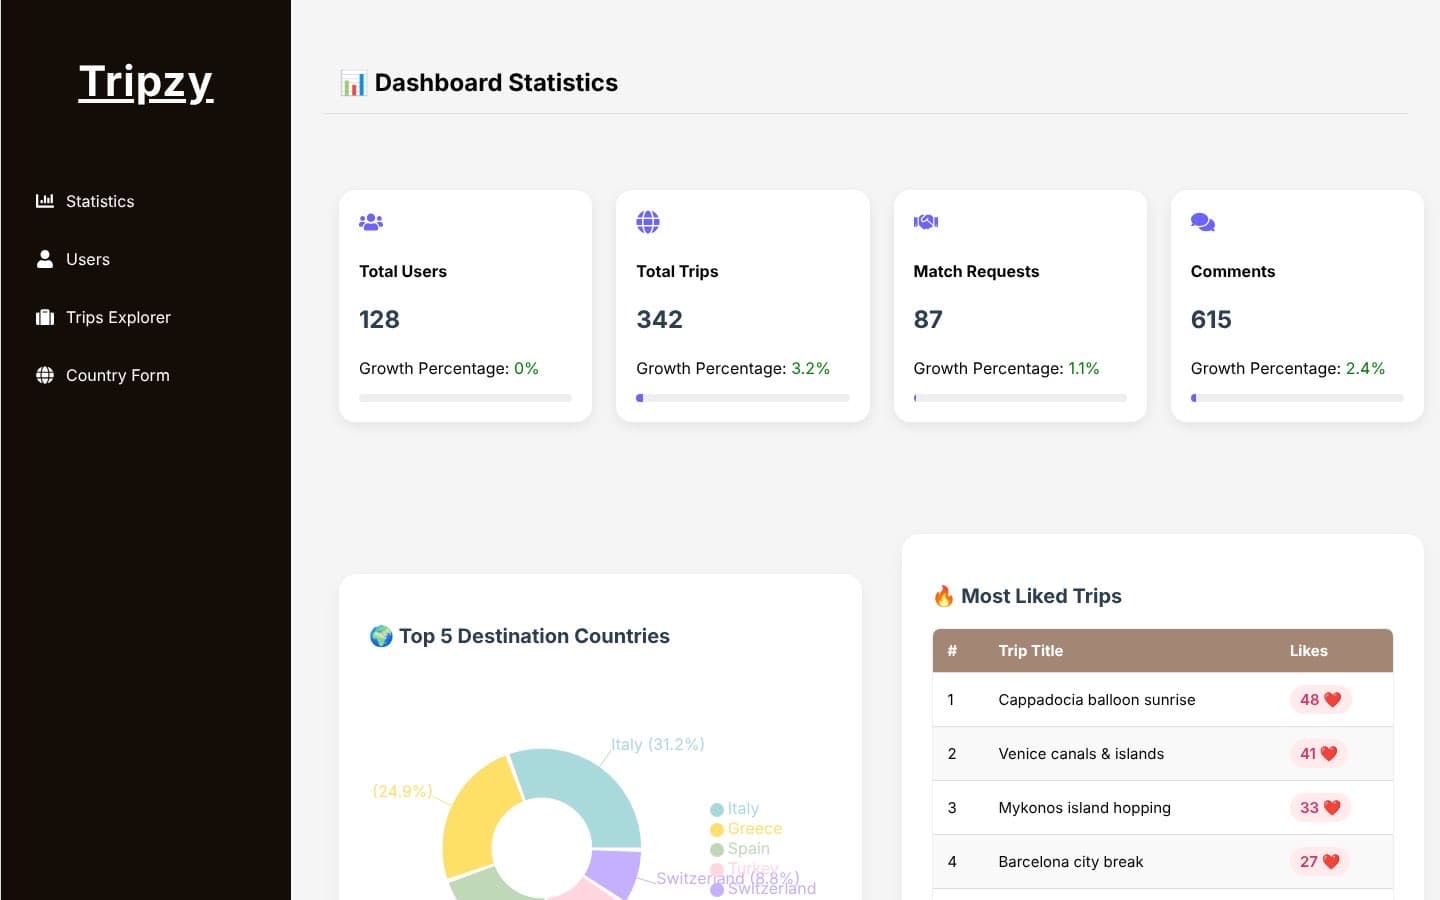
Task: Click the fire emoji beside Most Liked Trips
Action: click(x=944, y=596)
